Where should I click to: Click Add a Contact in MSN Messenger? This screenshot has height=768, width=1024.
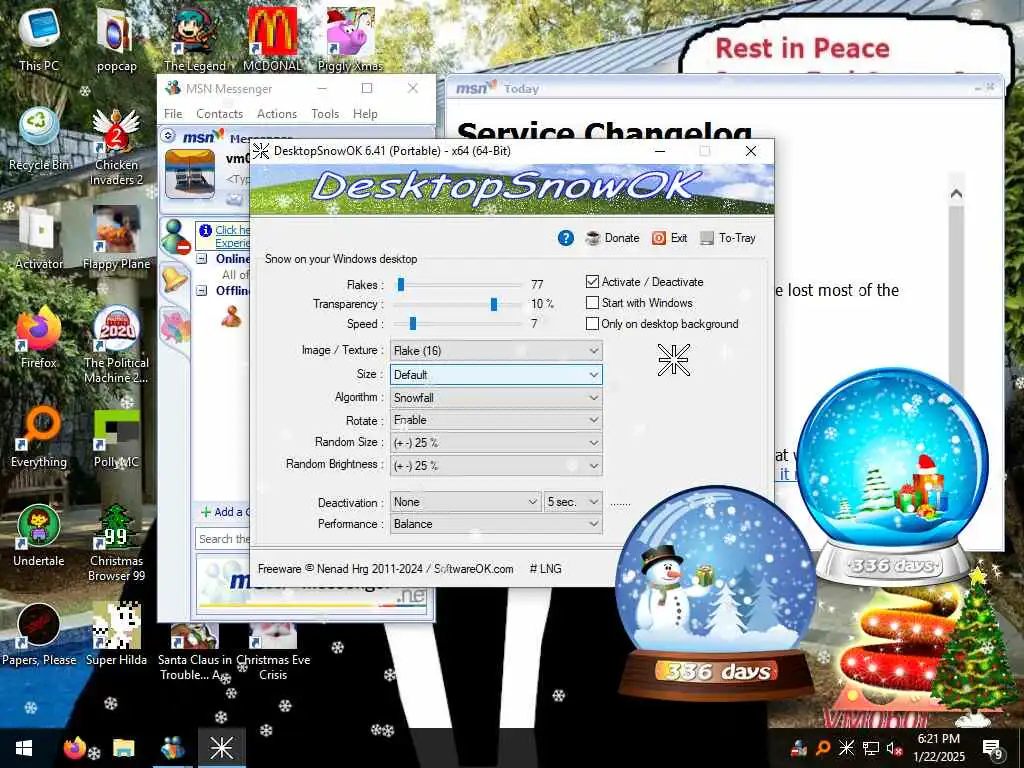pyautogui.click(x=225, y=512)
